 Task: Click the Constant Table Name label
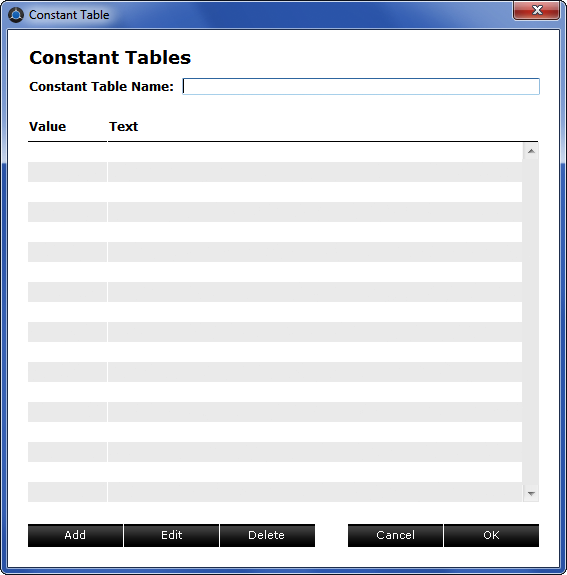(x=101, y=87)
